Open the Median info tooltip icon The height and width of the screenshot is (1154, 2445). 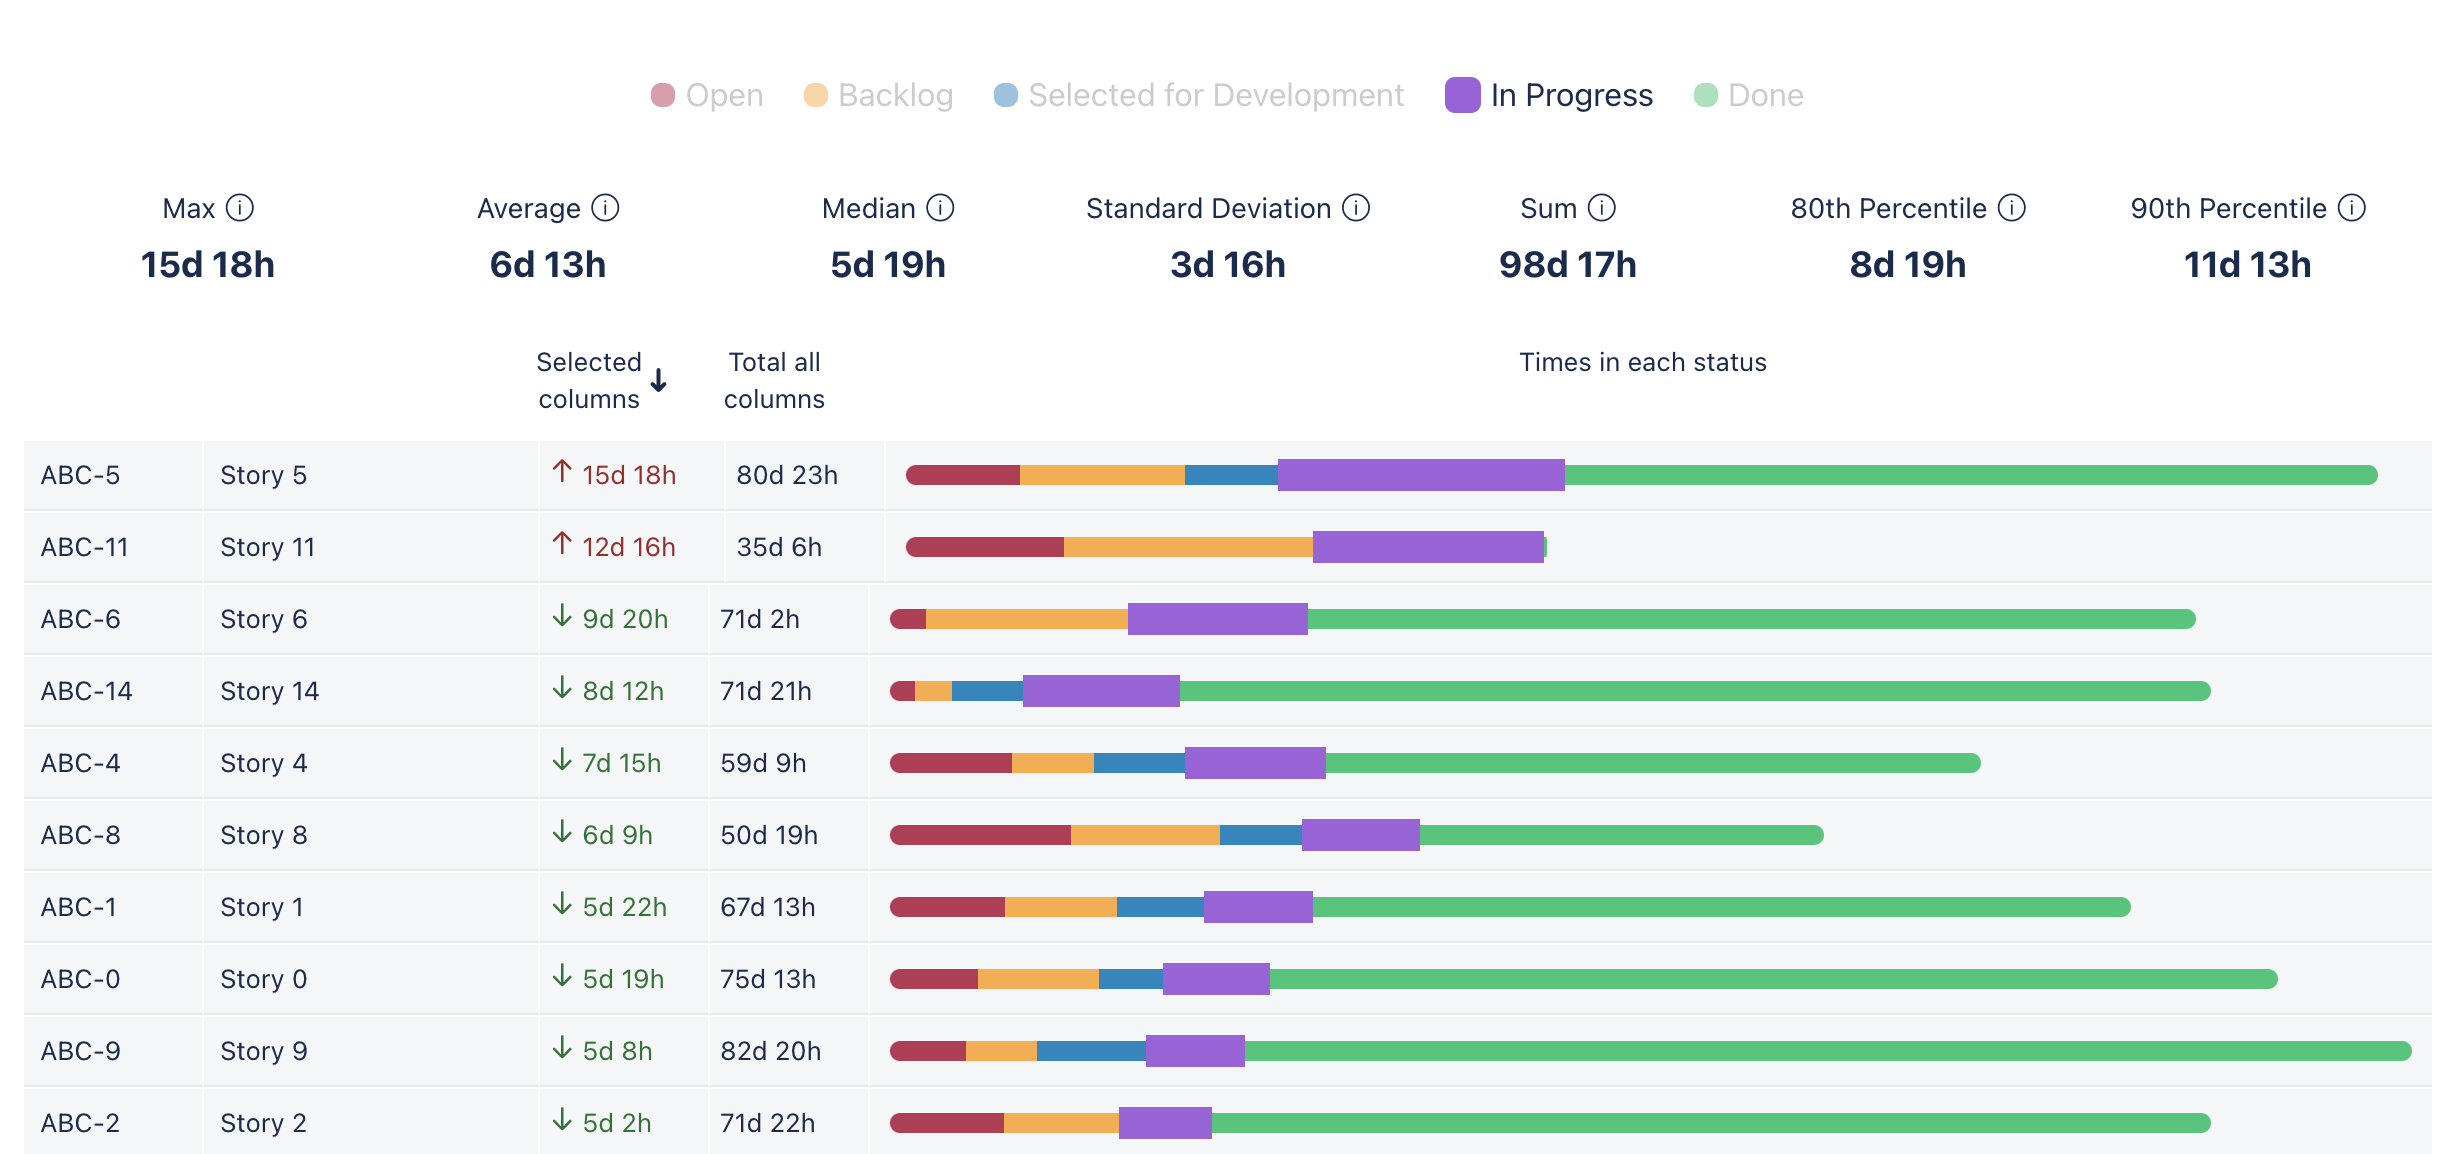[940, 208]
